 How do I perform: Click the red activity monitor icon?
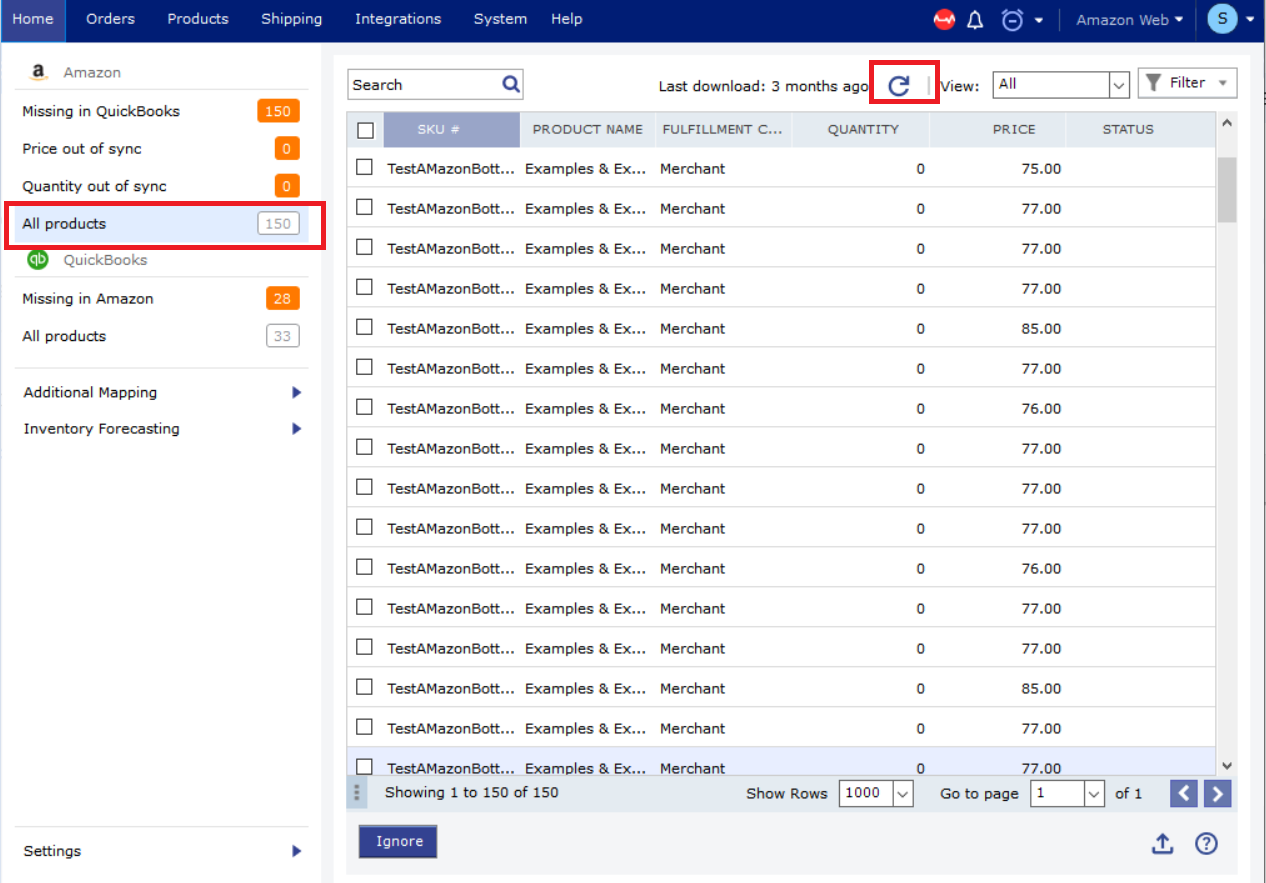(944, 20)
